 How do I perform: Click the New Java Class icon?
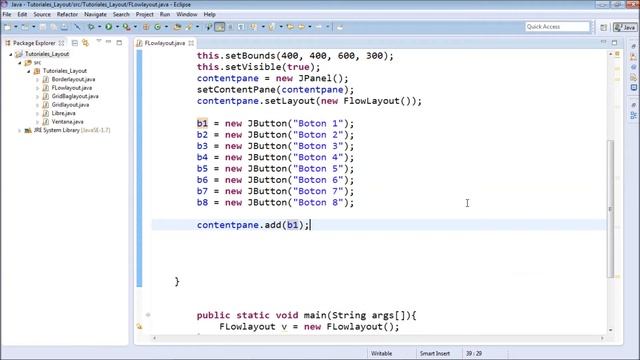coord(158,27)
